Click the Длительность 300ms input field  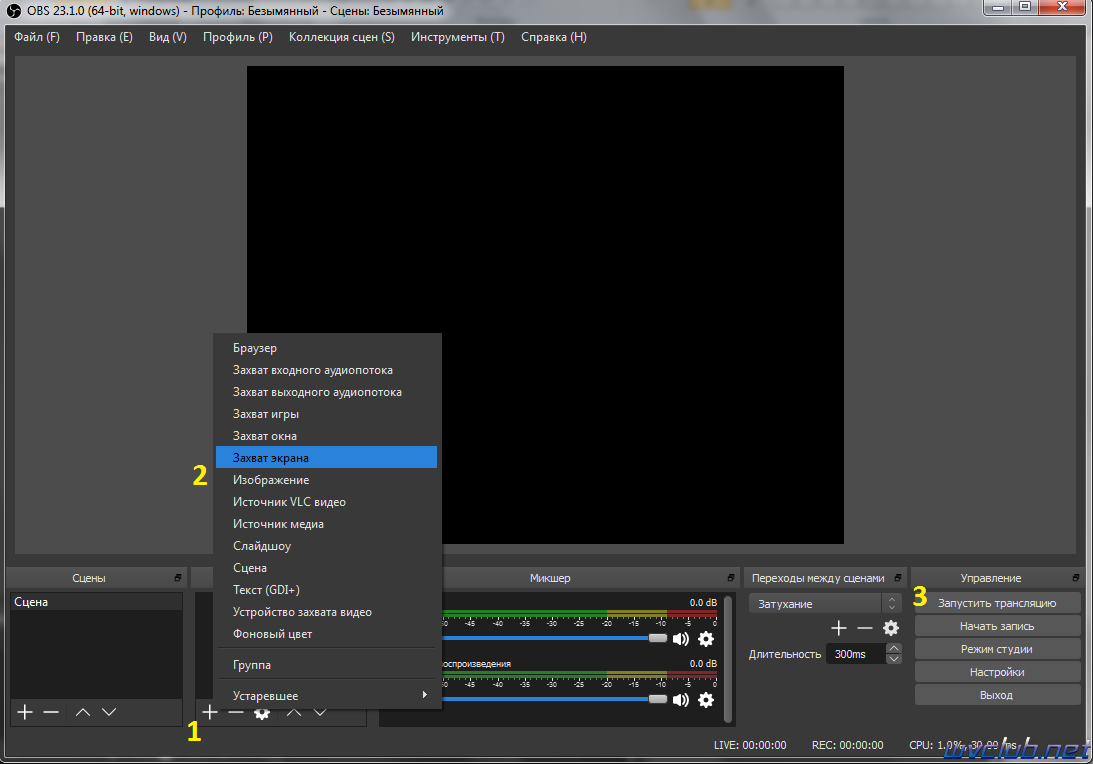point(855,654)
